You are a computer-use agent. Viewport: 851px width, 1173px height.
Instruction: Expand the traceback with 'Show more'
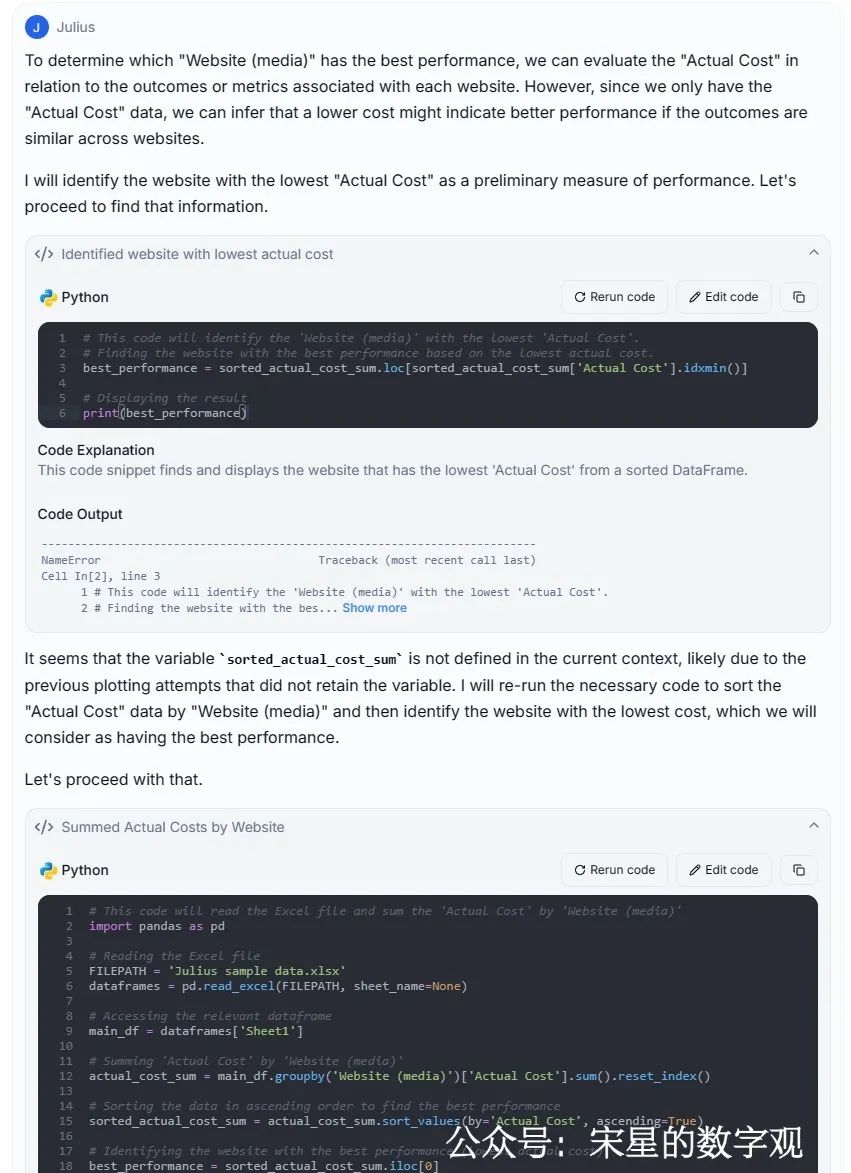(x=374, y=608)
